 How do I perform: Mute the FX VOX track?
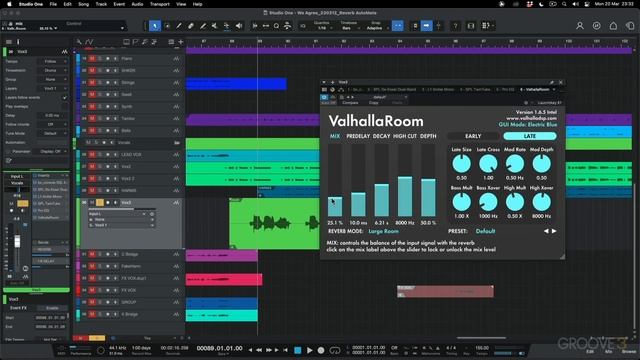click(92, 290)
